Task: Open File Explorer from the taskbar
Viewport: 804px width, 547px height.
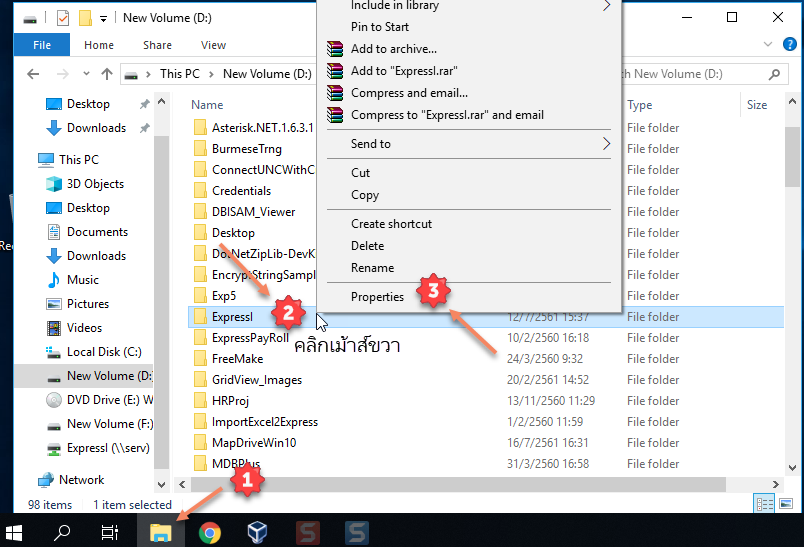Action: pyautogui.click(x=160, y=532)
